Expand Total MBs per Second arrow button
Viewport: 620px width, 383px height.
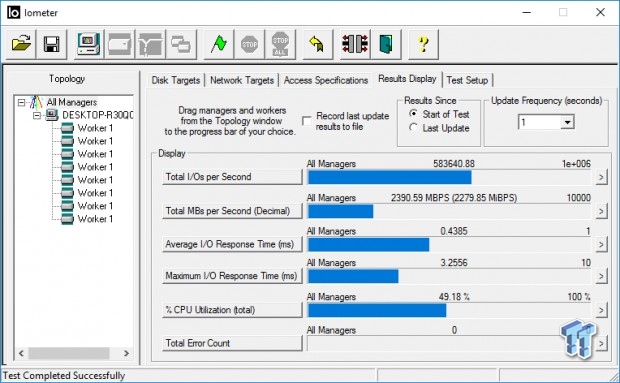click(x=601, y=211)
